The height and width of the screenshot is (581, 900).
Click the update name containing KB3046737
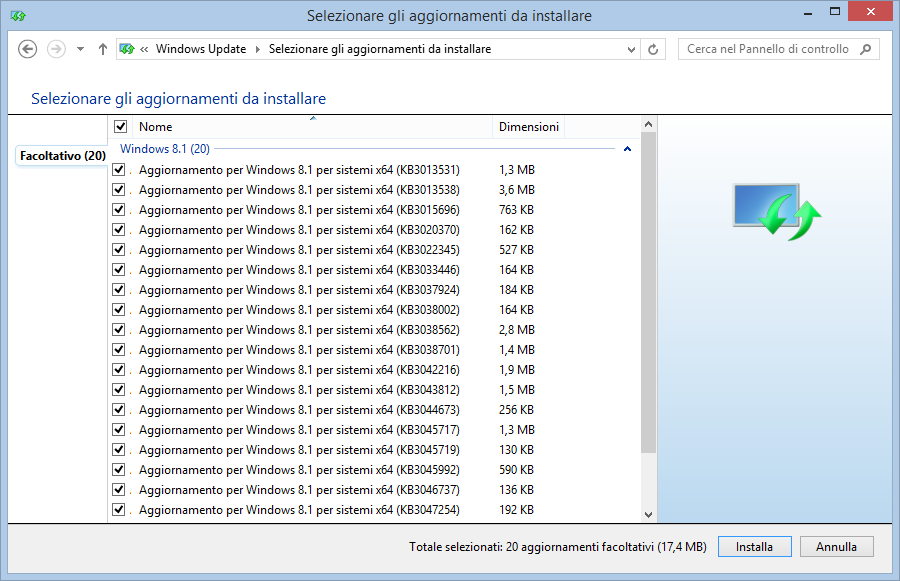pyautogui.click(x=299, y=490)
